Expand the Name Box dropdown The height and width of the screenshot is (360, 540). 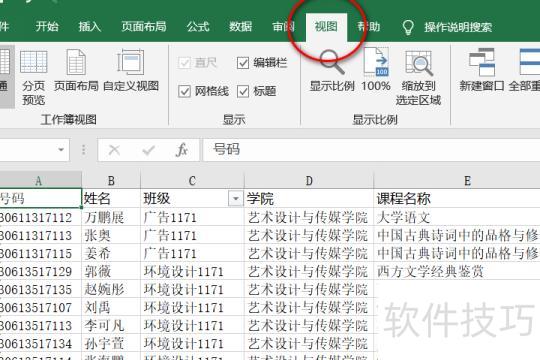tap(61, 150)
